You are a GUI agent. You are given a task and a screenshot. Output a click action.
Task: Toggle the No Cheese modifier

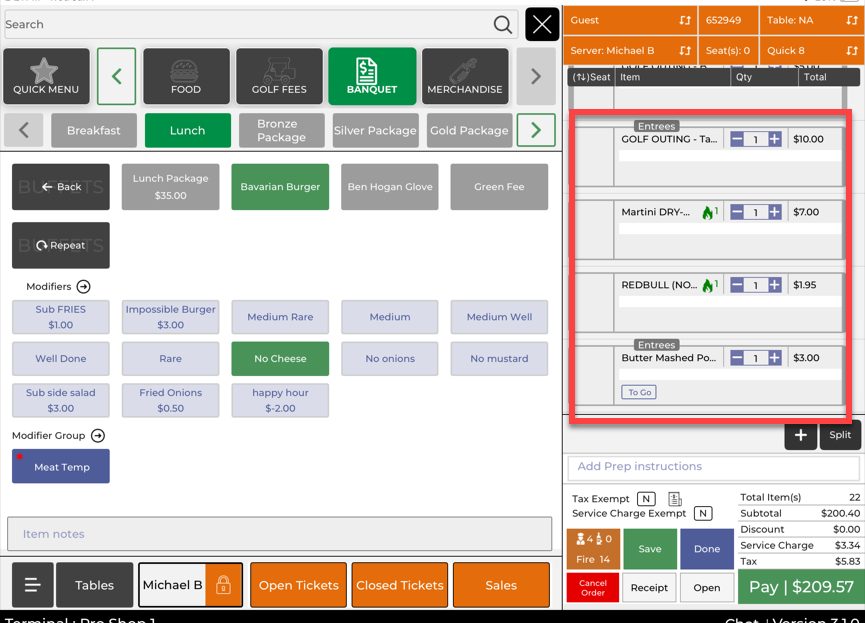click(x=280, y=359)
